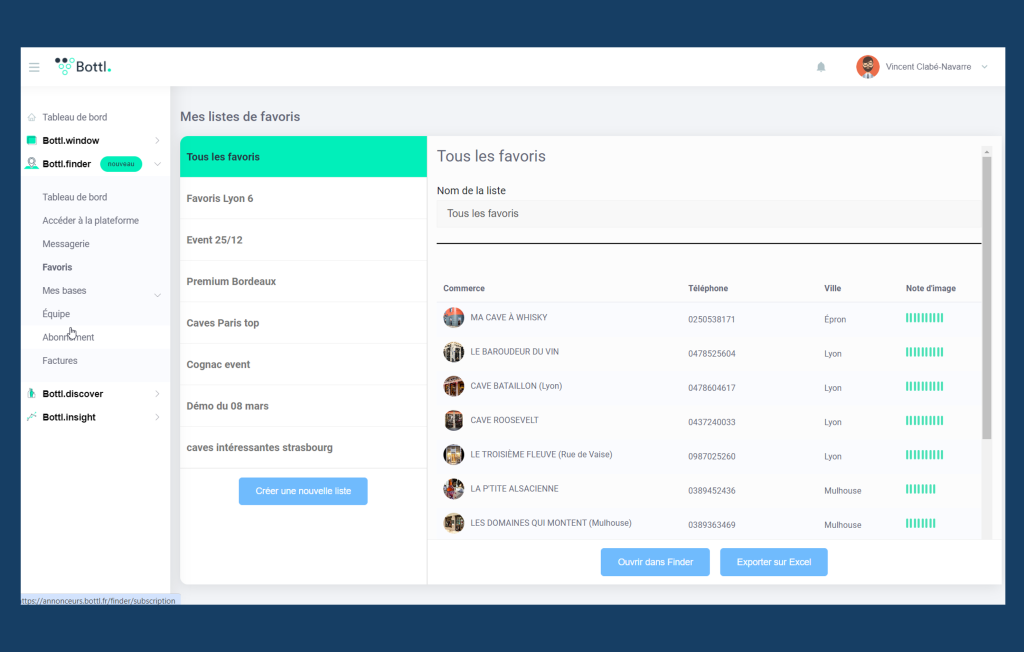This screenshot has width=1024, height=652.
Task: Click the Bottl.insight sidebar icon
Action: [x=32, y=417]
